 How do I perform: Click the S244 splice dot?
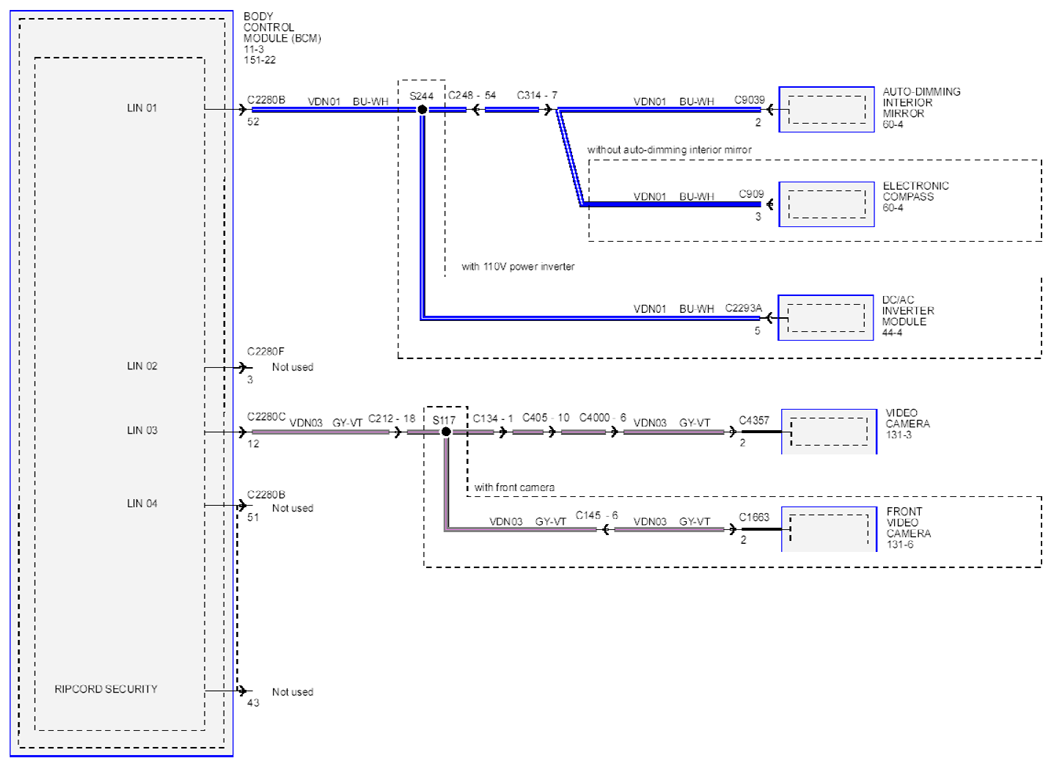422,109
